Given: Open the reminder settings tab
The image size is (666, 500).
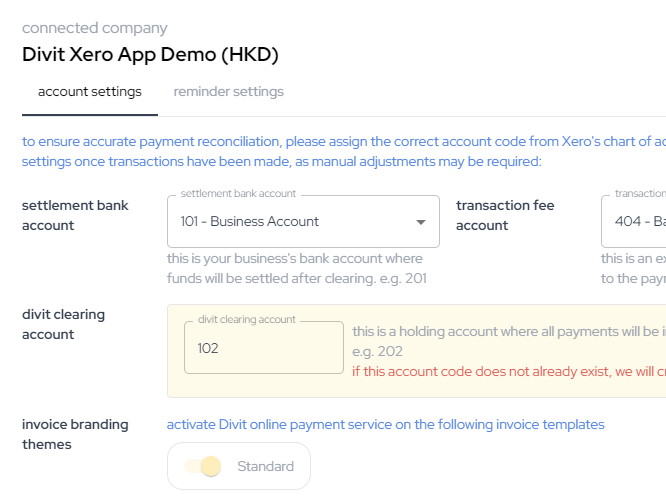Looking at the screenshot, I should tap(229, 92).
